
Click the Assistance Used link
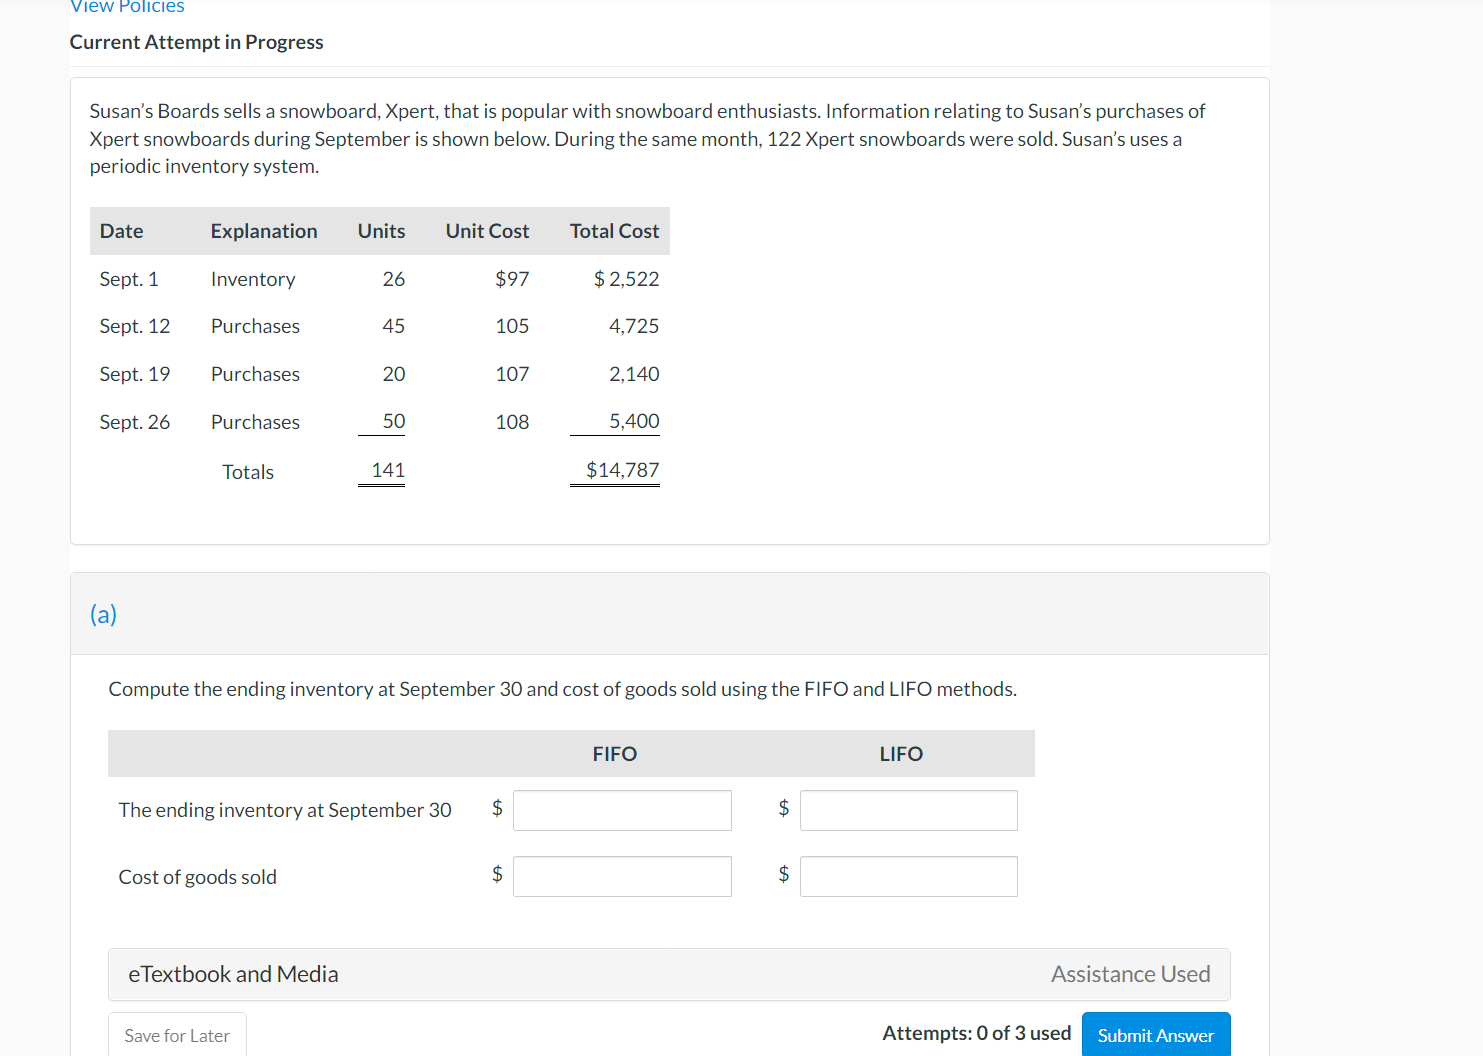(x=1130, y=973)
